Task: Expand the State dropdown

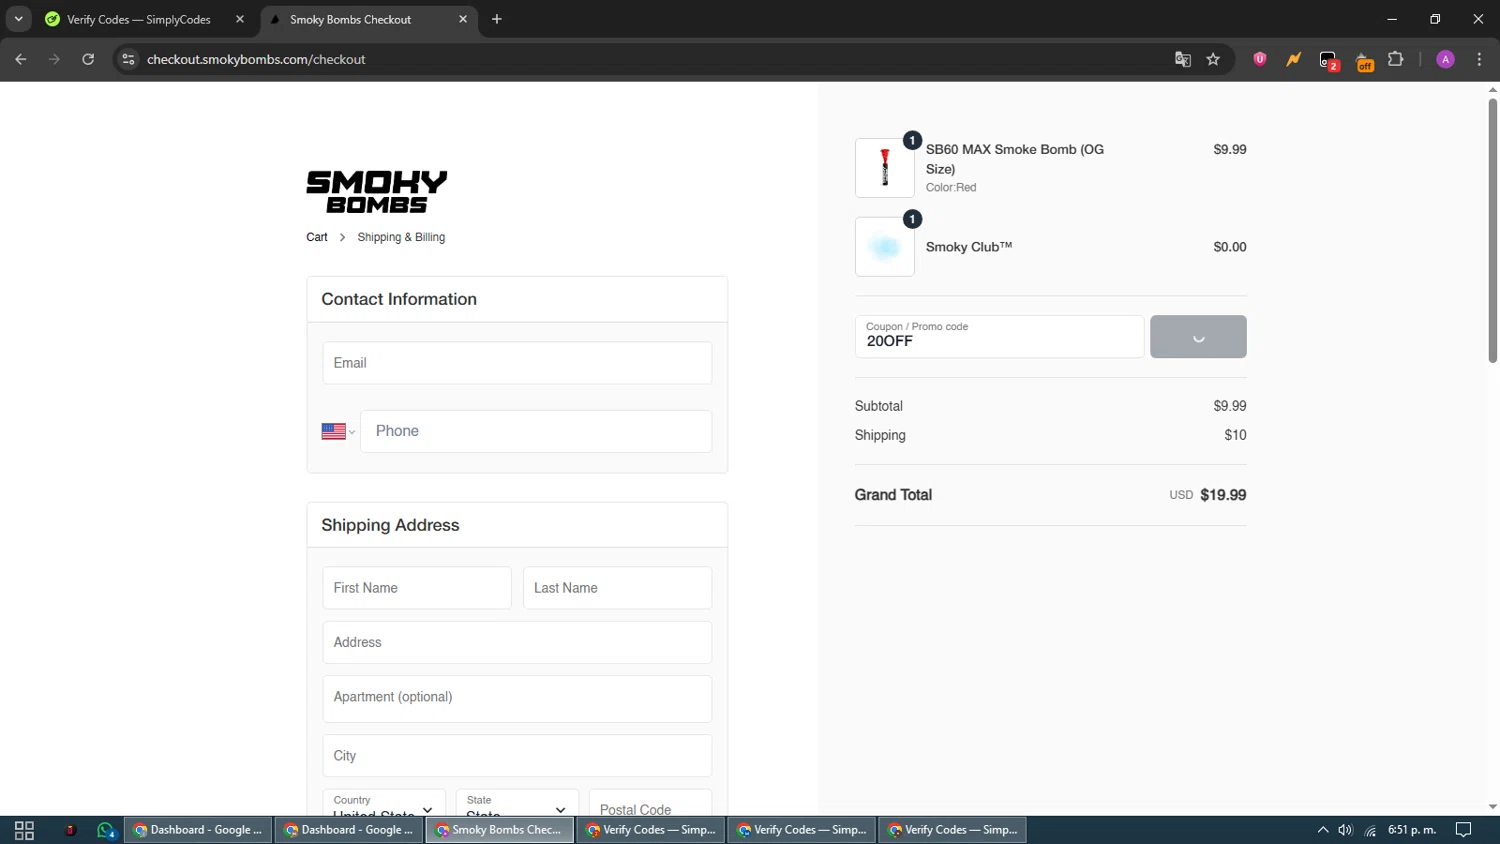Action: coord(517,802)
